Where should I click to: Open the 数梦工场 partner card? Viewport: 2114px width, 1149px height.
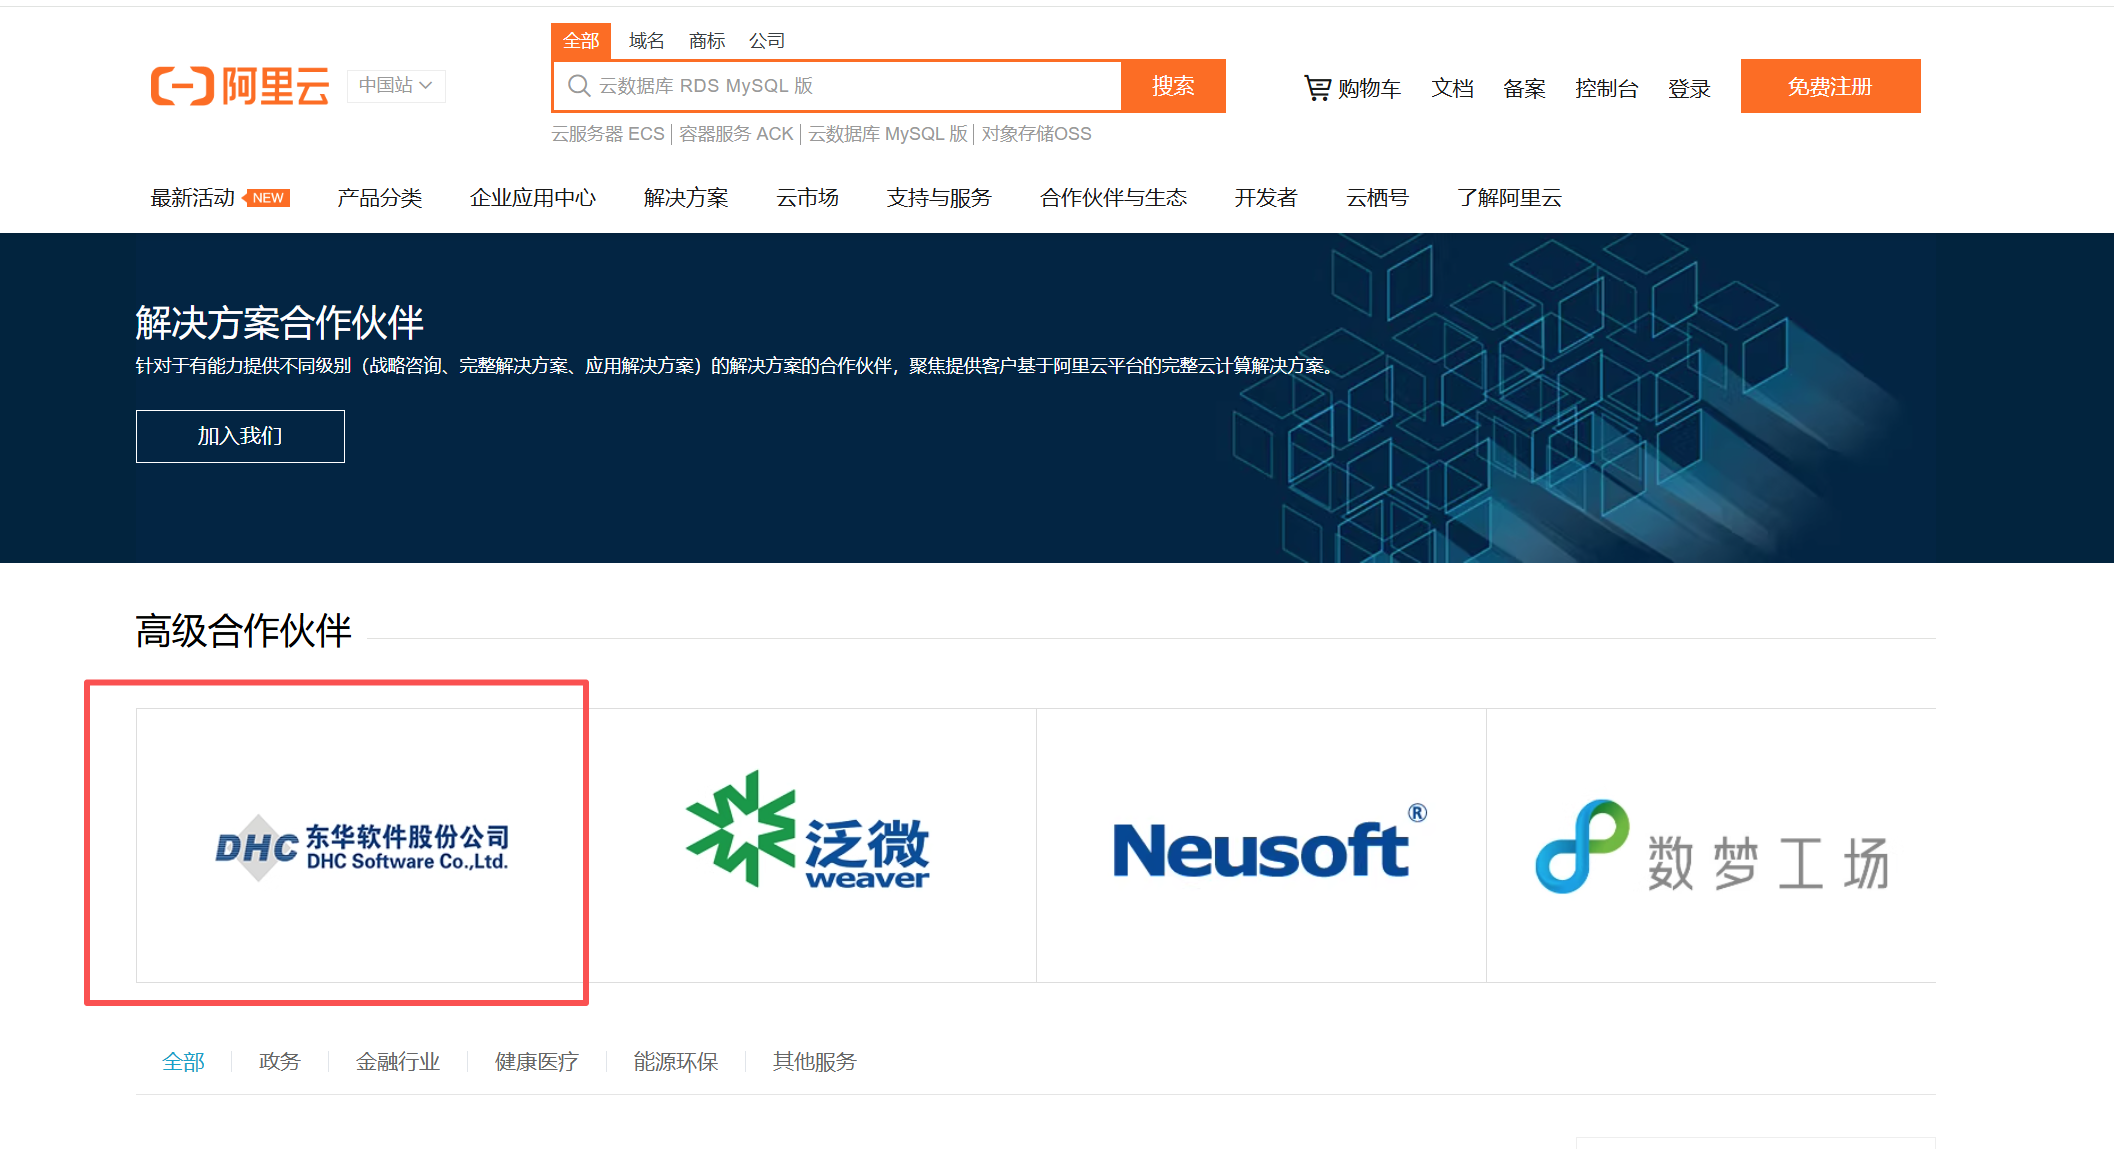[x=1711, y=845]
